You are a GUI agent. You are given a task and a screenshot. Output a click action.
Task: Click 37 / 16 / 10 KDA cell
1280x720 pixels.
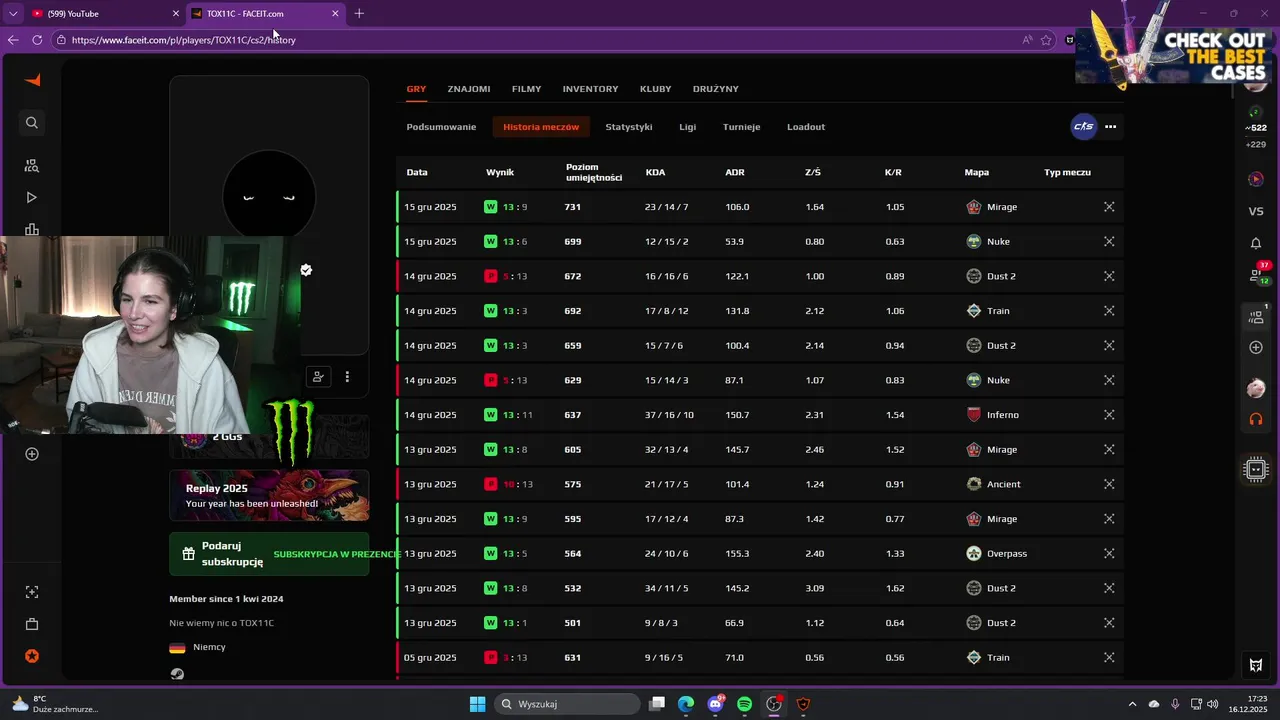point(669,415)
